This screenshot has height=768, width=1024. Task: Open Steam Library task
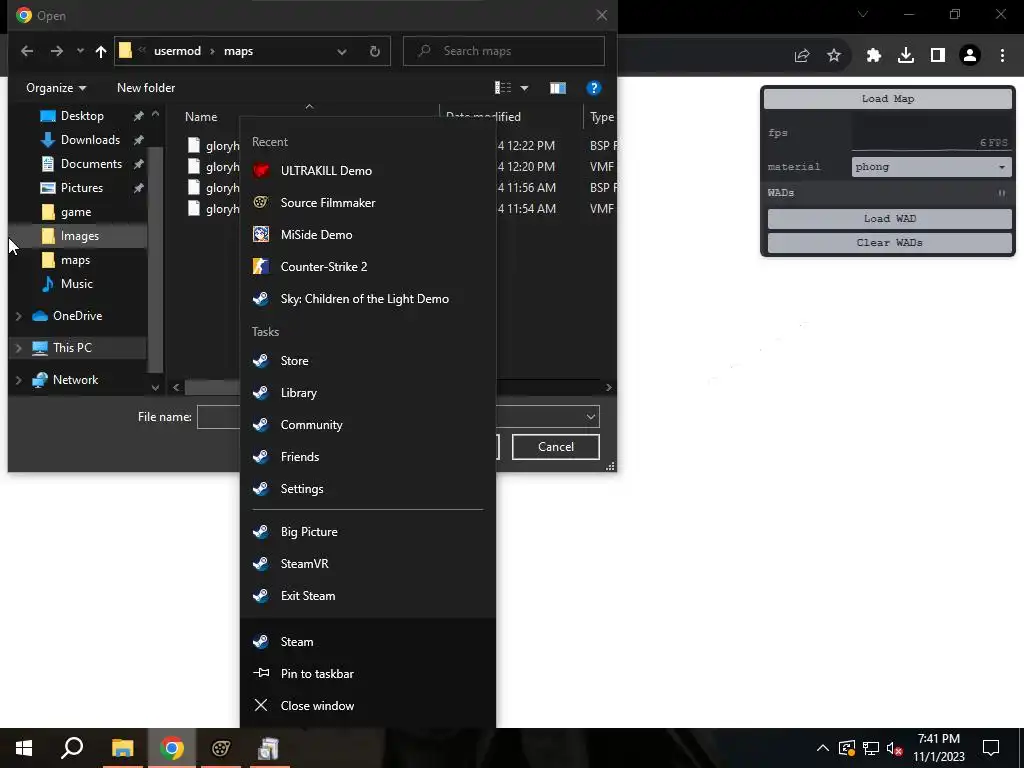click(x=368, y=392)
